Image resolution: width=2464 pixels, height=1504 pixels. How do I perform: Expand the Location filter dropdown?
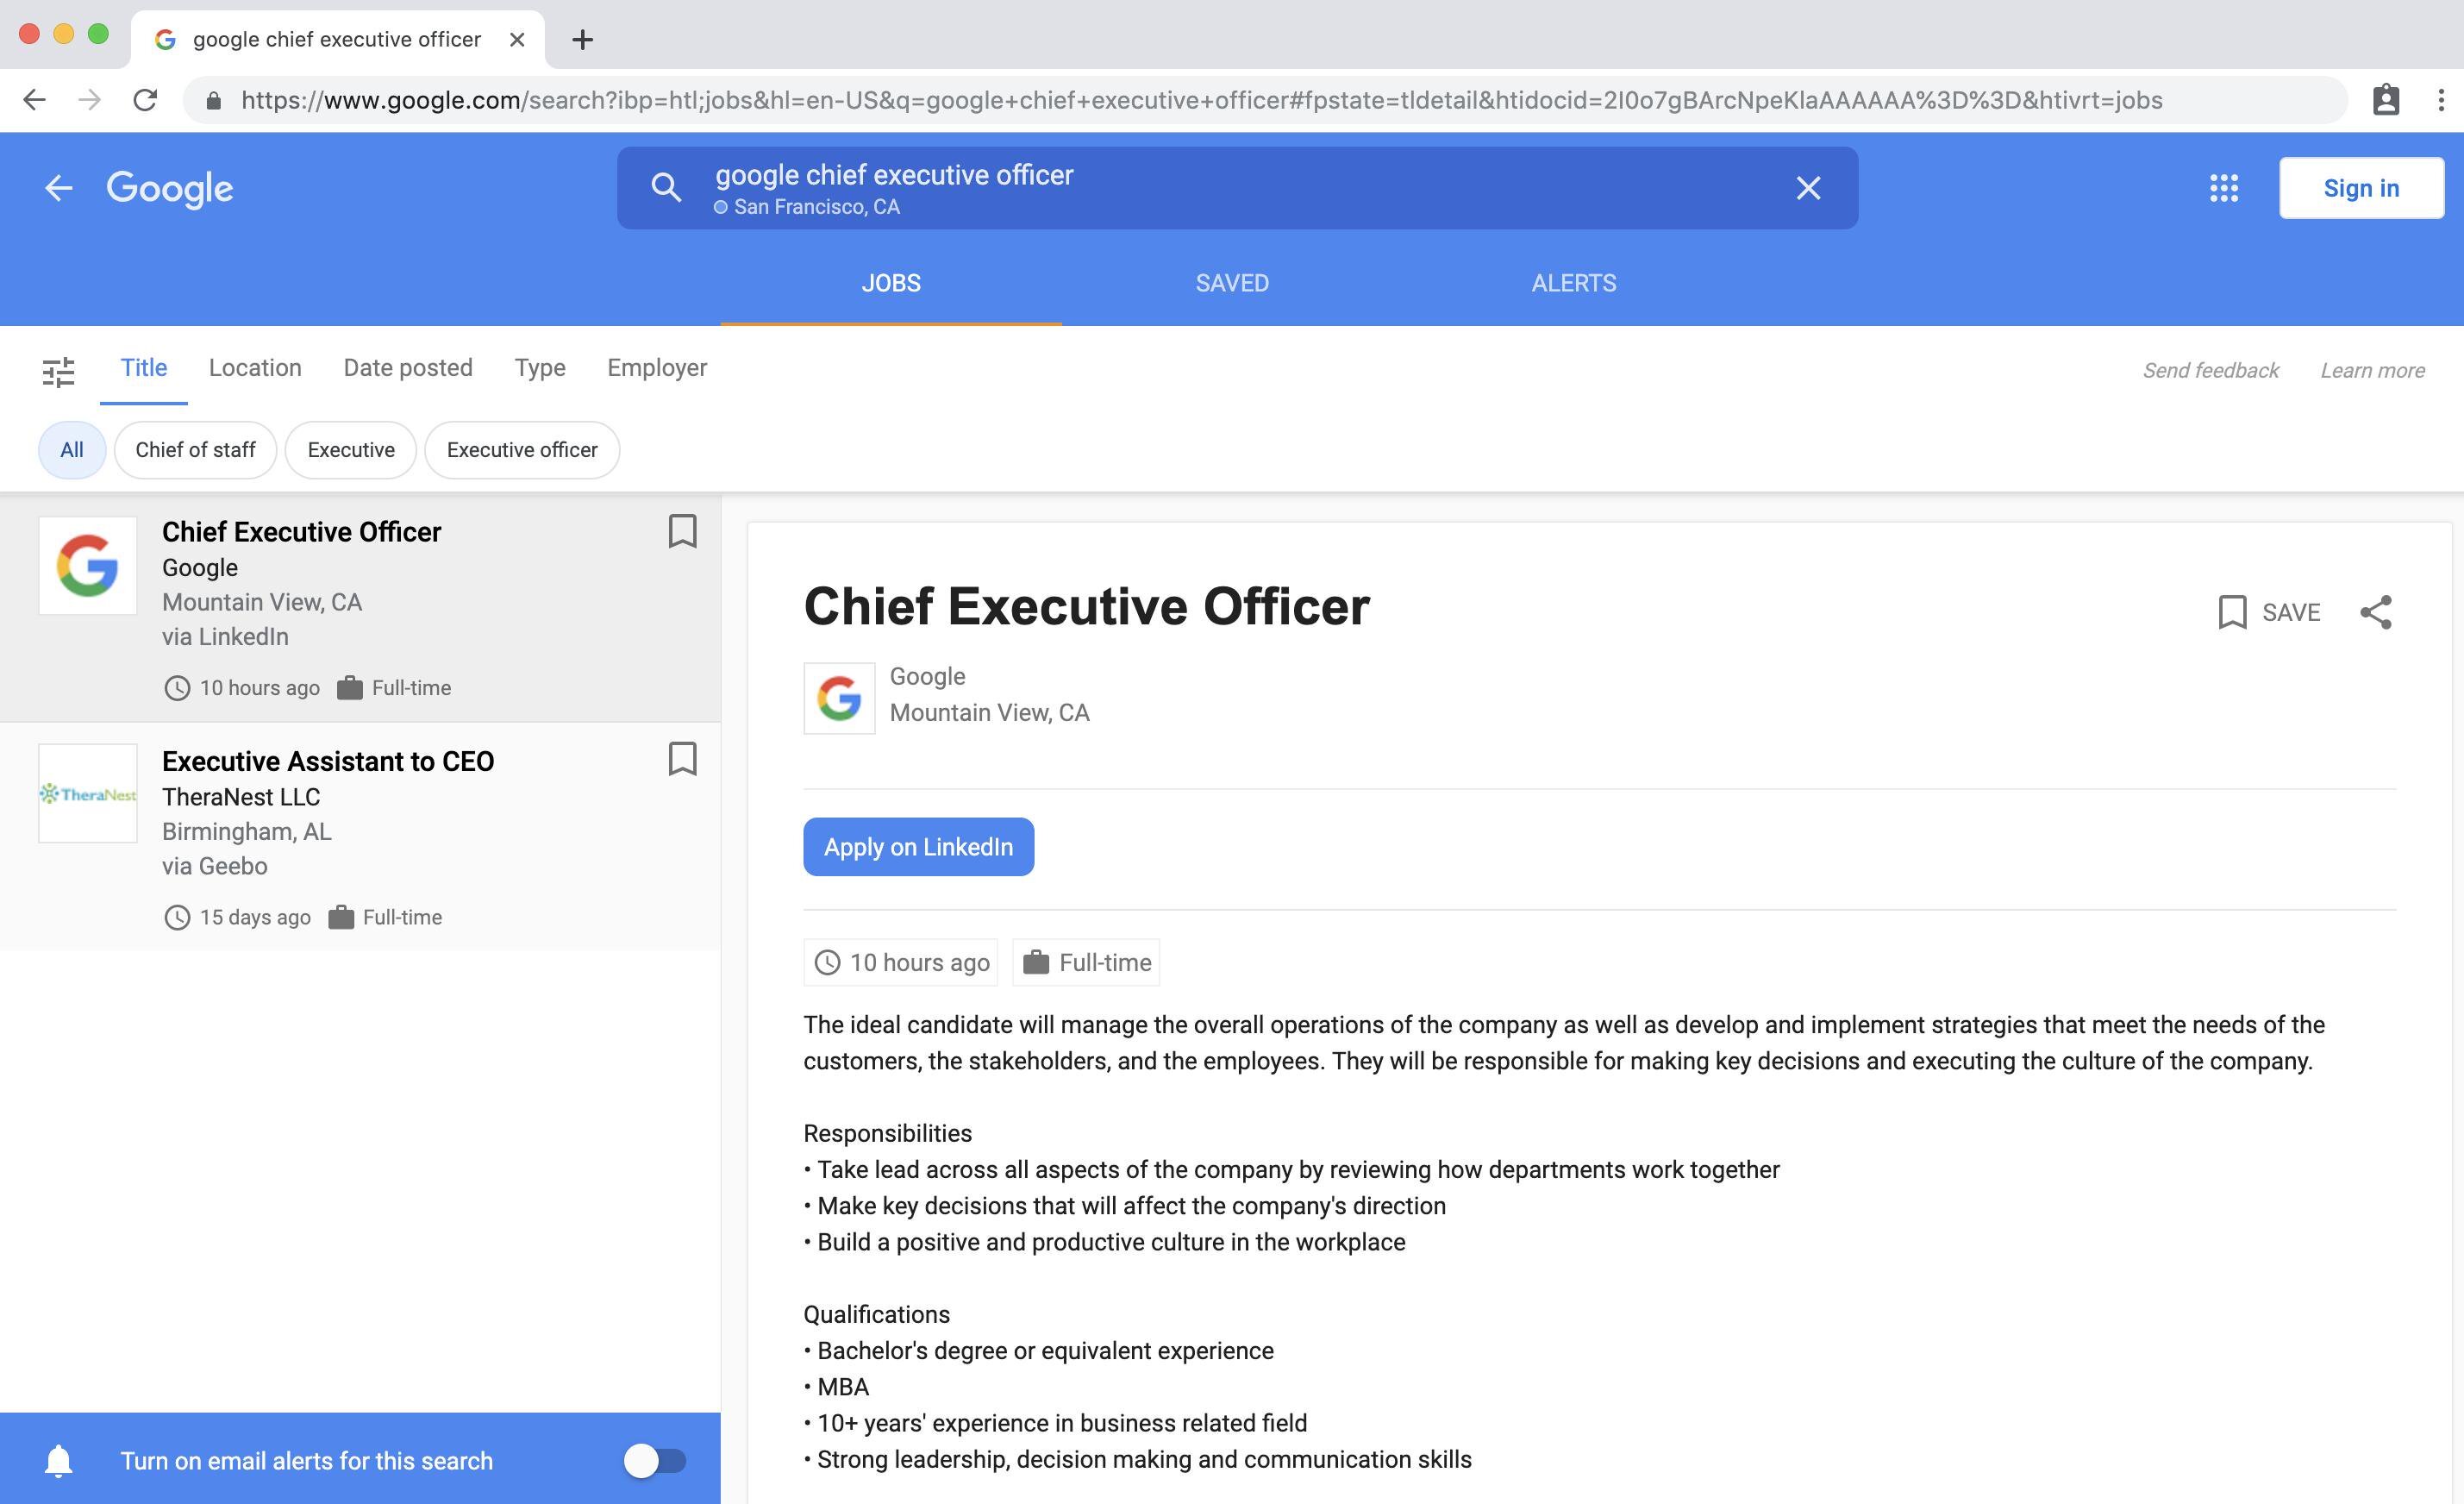tap(255, 368)
